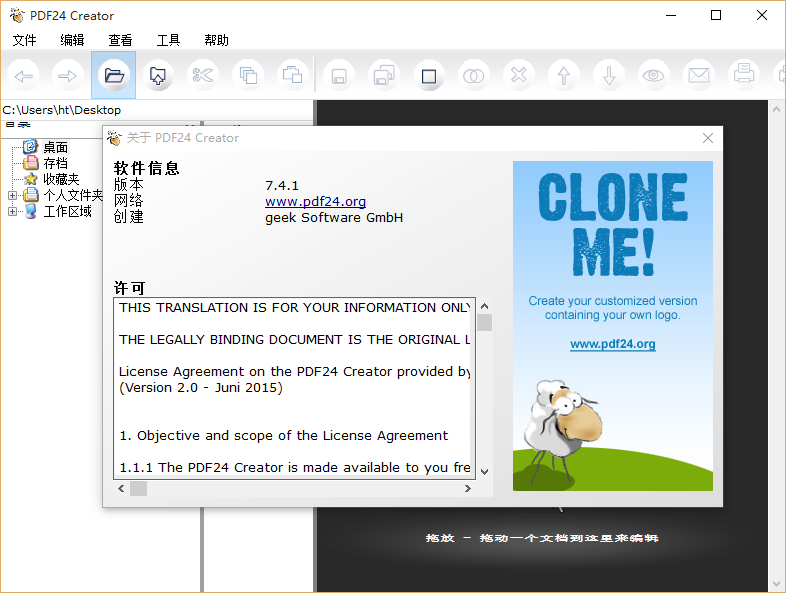Click the save disk toolbar icon
This screenshot has width=786, height=593.
339,76
